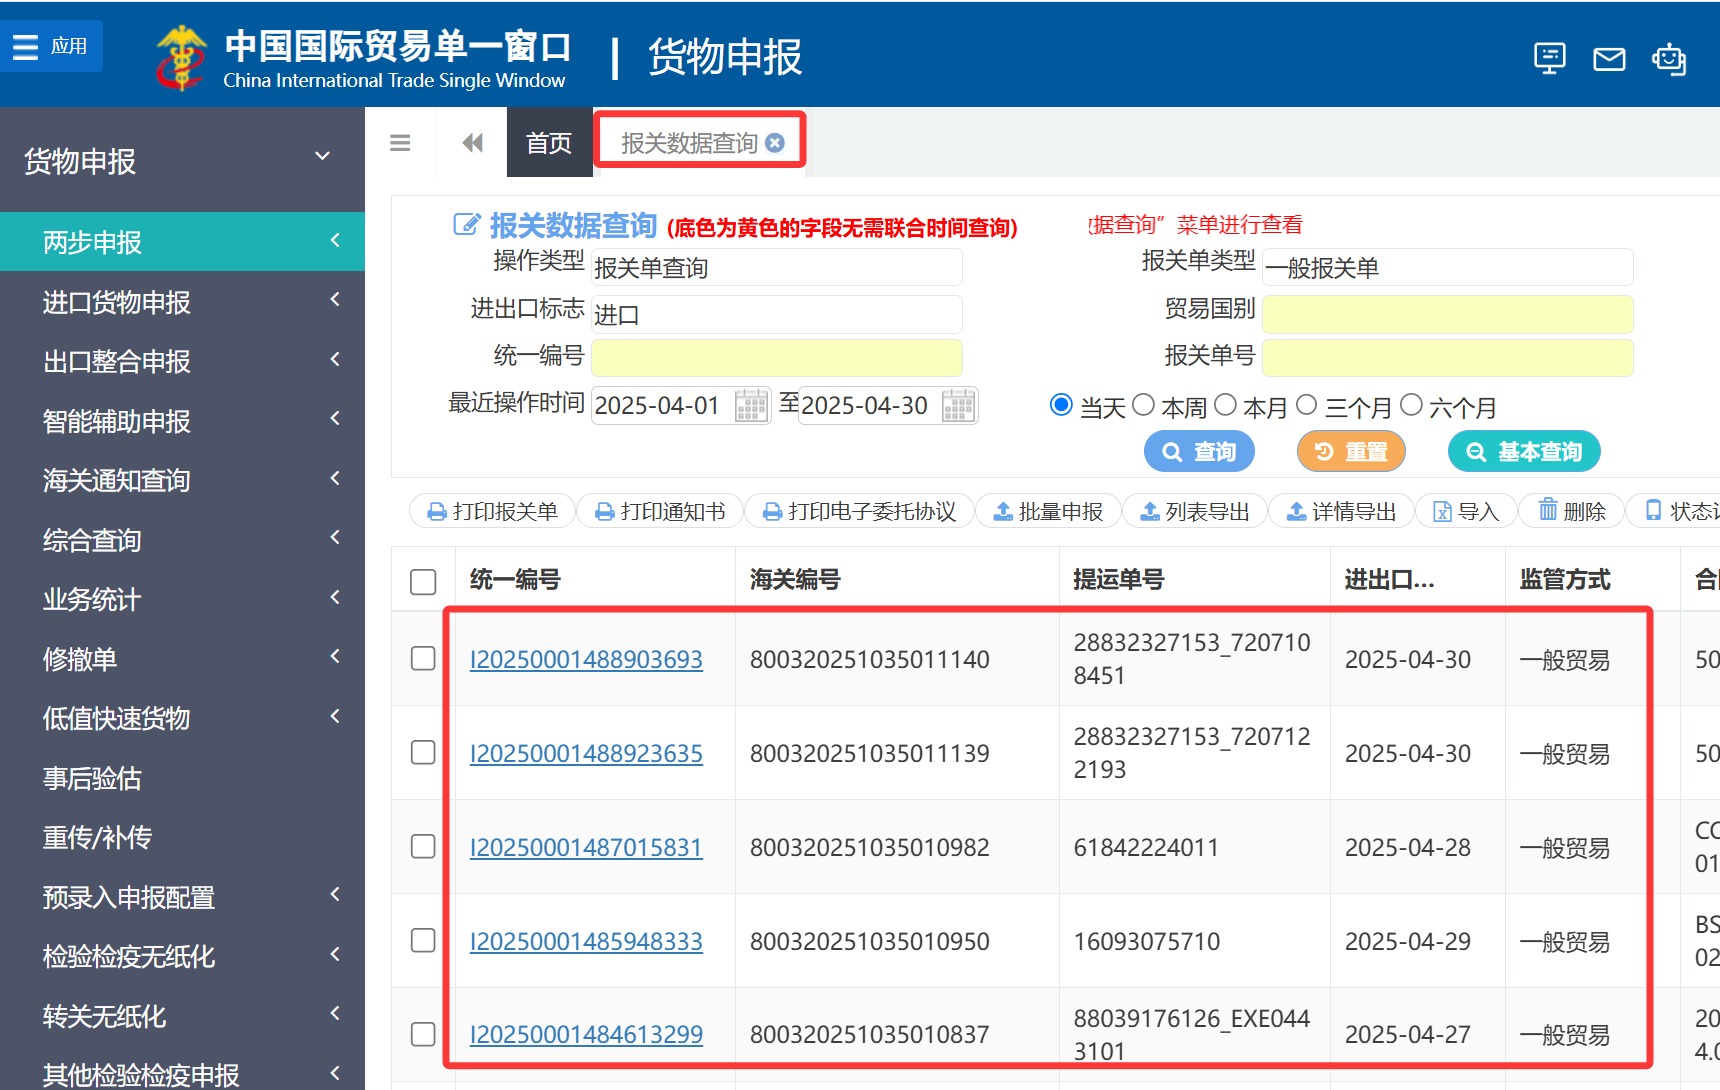This screenshot has height=1090, width=1720.
Task: Switch to the 首页 tab
Action: click(549, 143)
